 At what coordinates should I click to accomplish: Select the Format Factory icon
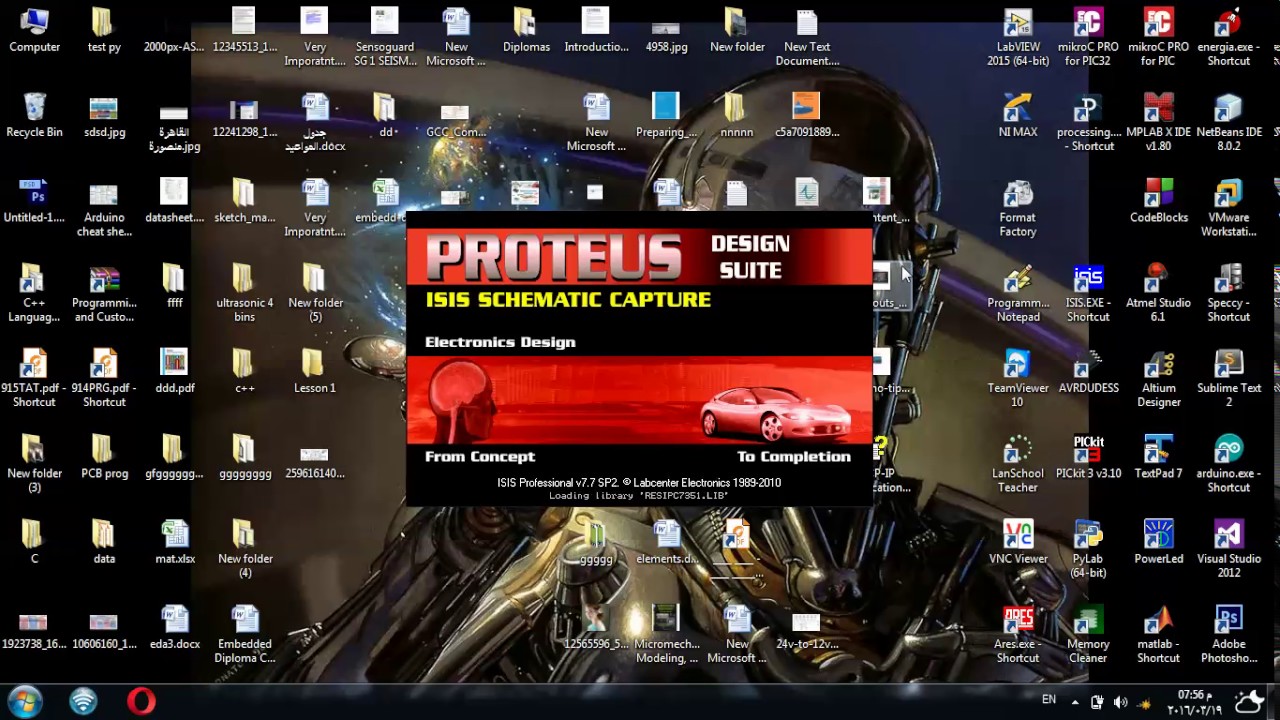[x=1018, y=208]
